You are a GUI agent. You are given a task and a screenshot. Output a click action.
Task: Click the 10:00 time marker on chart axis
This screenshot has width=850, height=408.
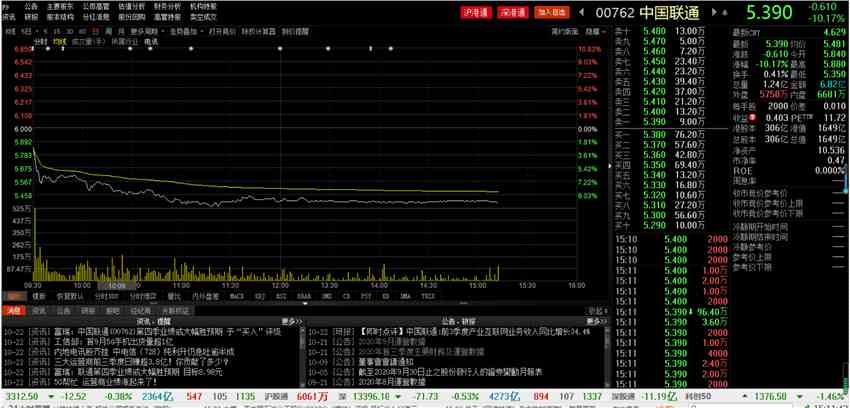pos(82,285)
